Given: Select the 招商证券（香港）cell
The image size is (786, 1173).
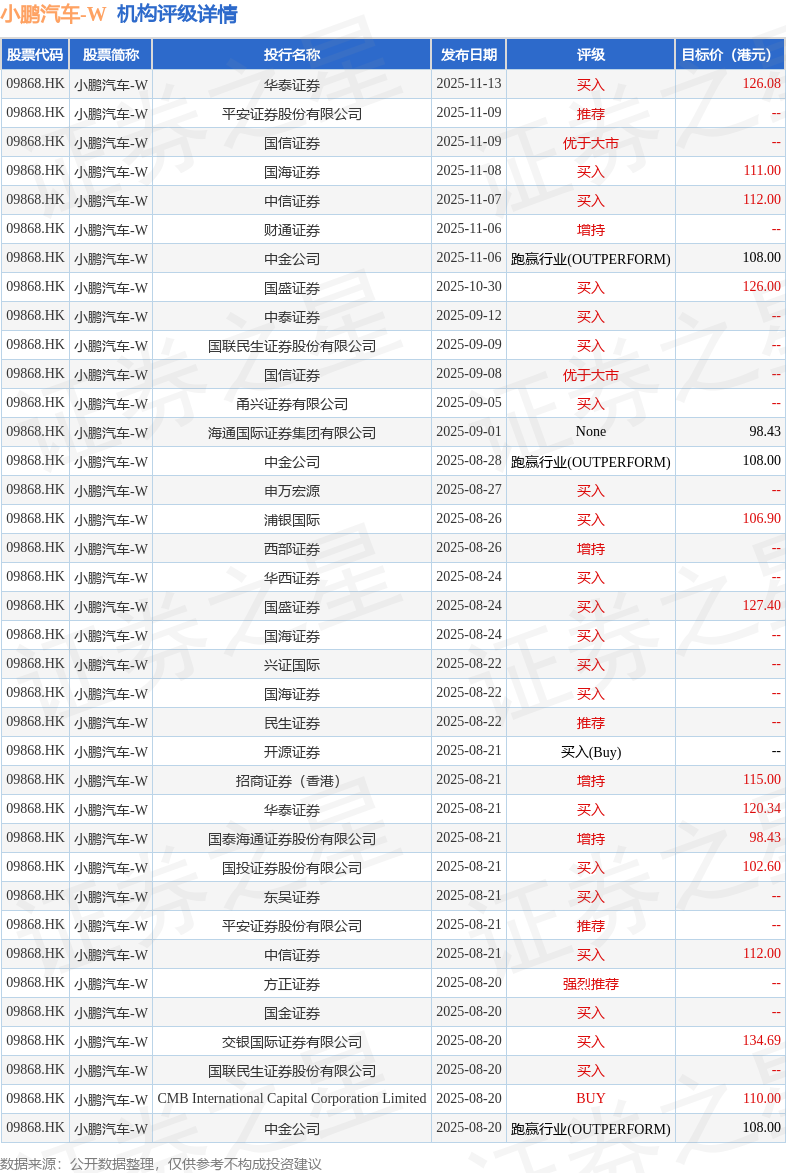Looking at the screenshot, I should pyautogui.click(x=292, y=780).
